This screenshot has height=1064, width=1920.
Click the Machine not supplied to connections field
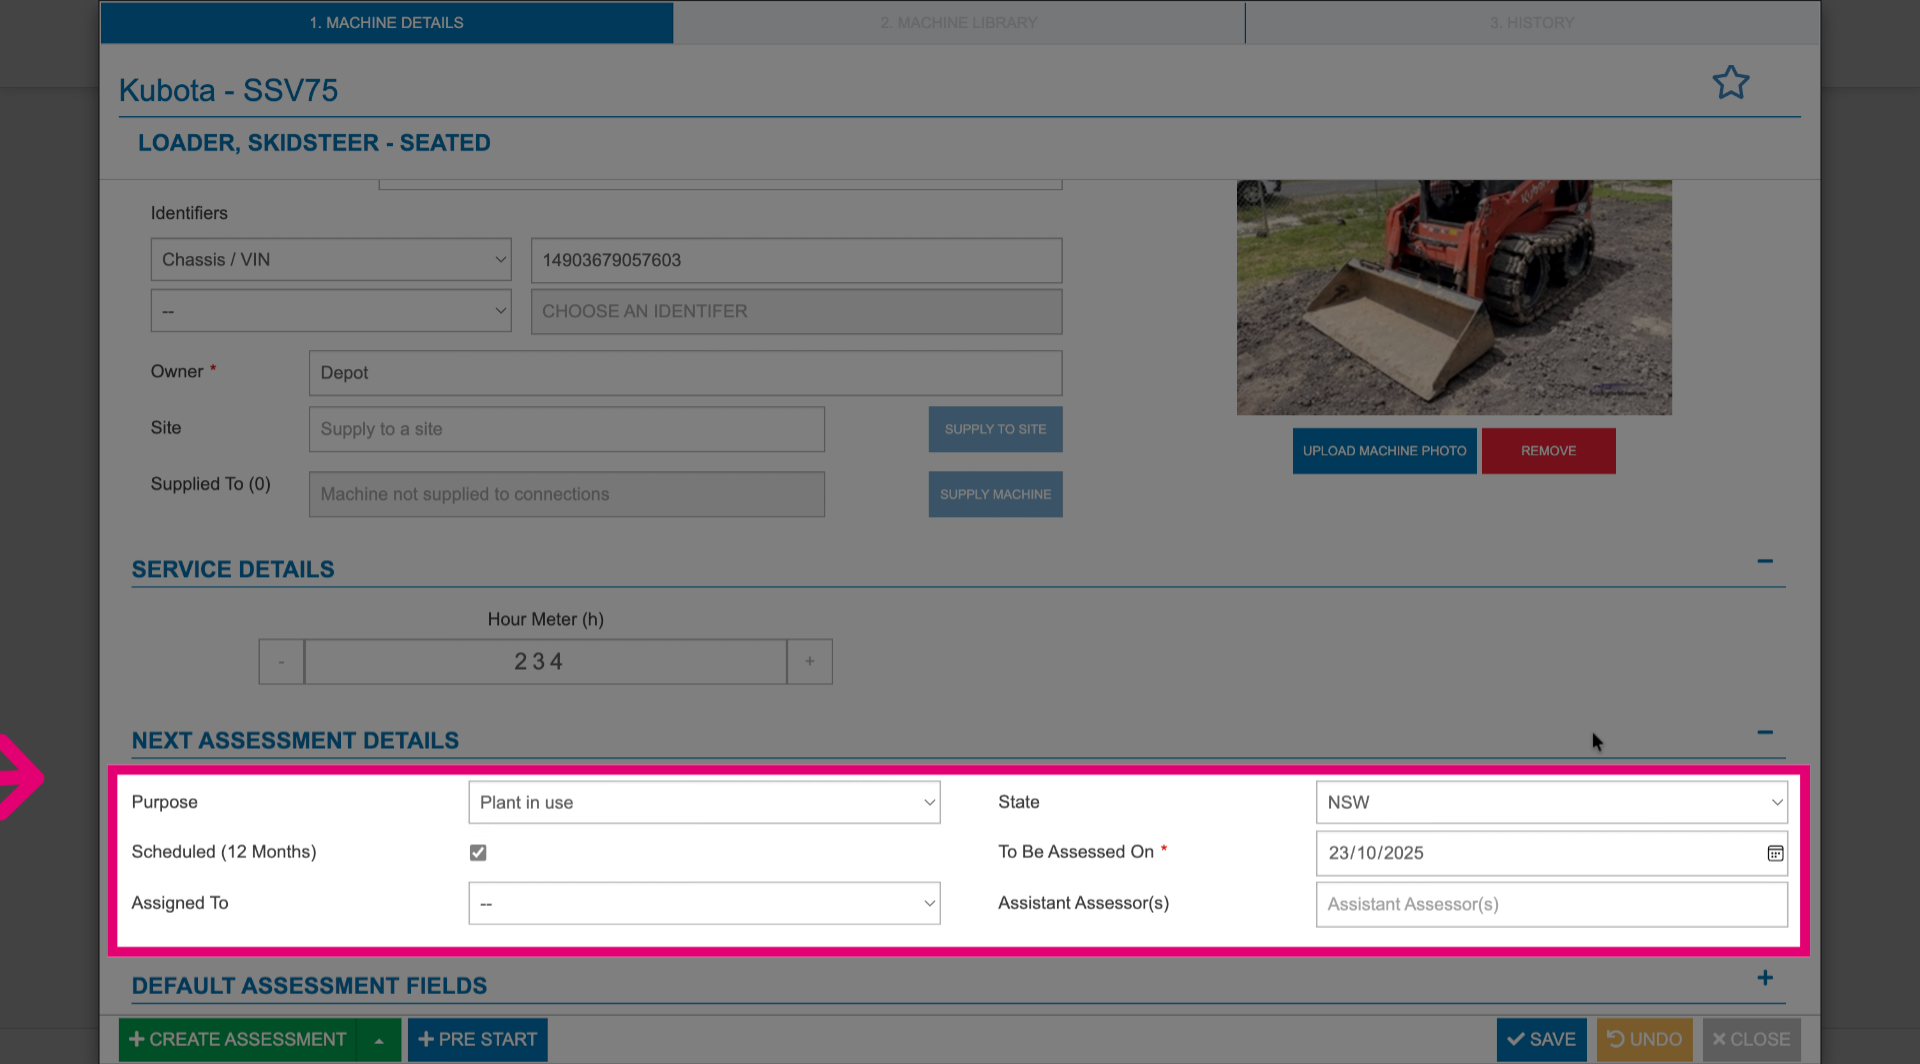pyautogui.click(x=566, y=495)
